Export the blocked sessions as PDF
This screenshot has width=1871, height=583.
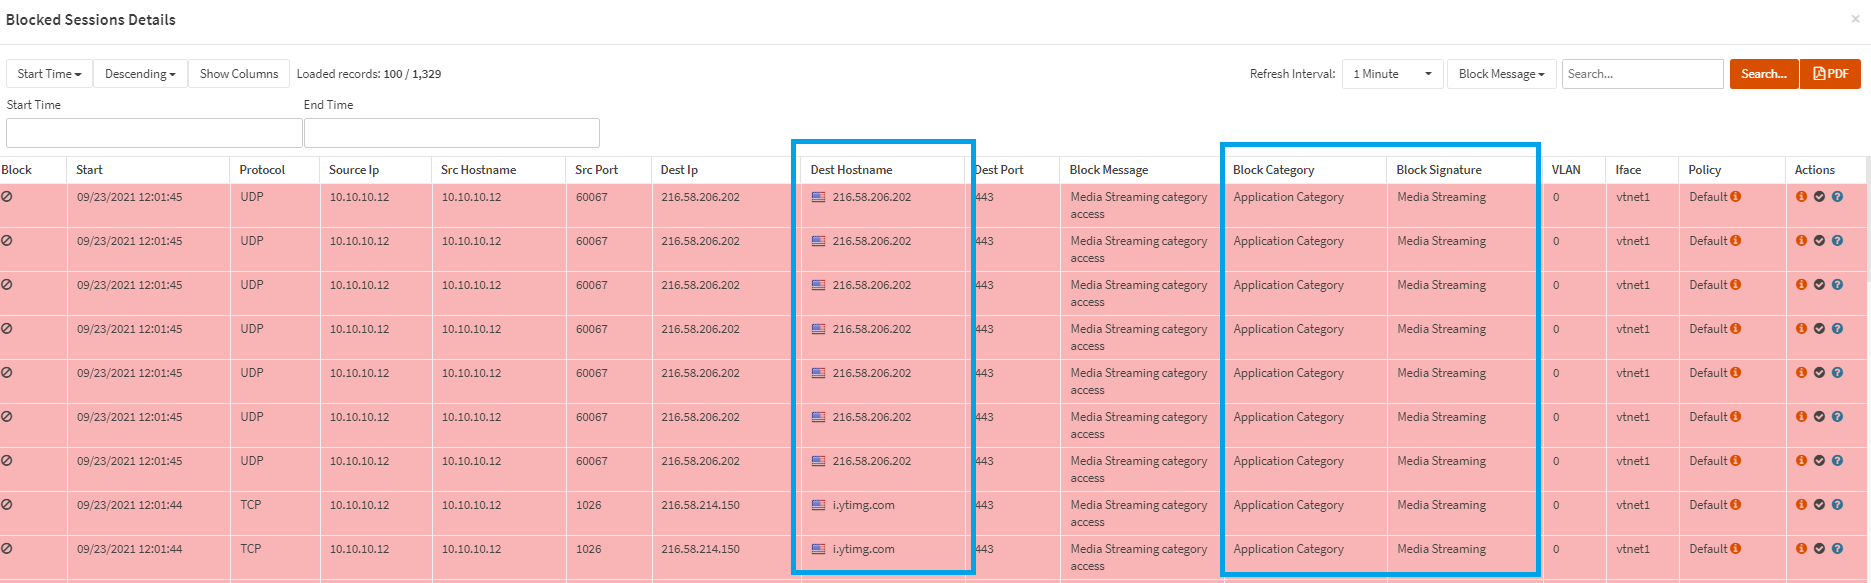[1830, 74]
